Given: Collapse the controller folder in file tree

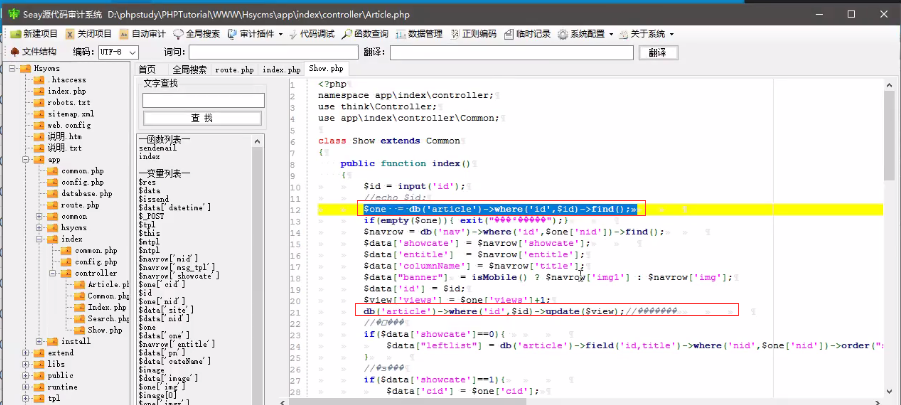Looking at the screenshot, I should [x=52, y=273].
